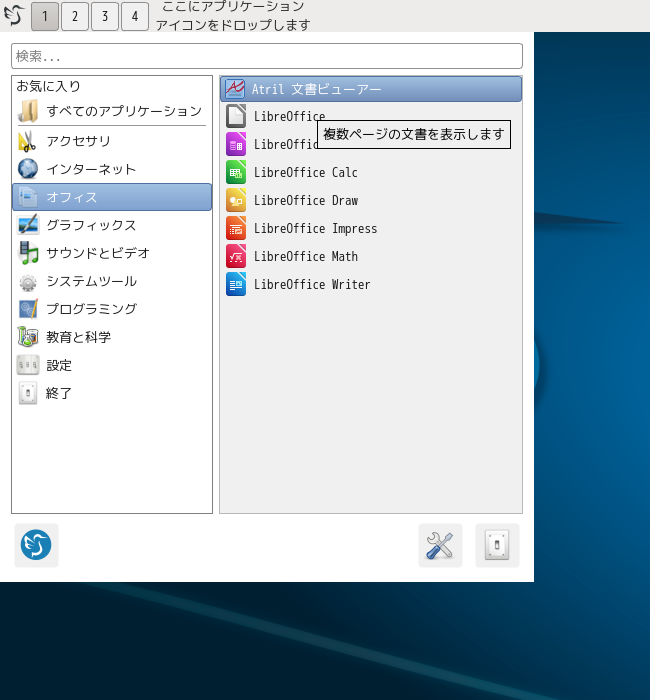Select the お気に入り favorites entry
This screenshot has width=650, height=700.
(x=112, y=86)
